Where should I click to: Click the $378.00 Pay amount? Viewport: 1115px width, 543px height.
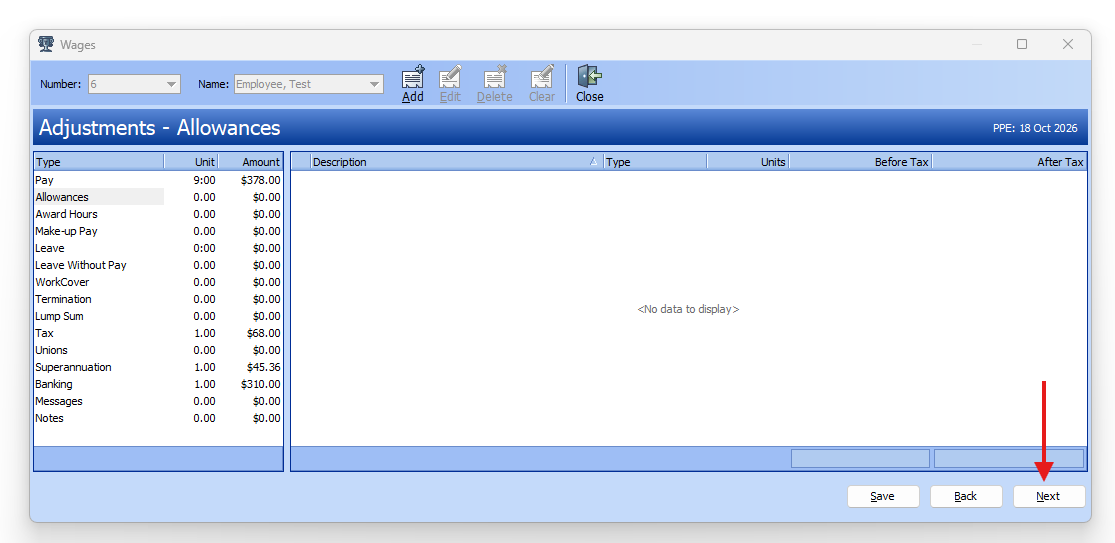point(261,180)
